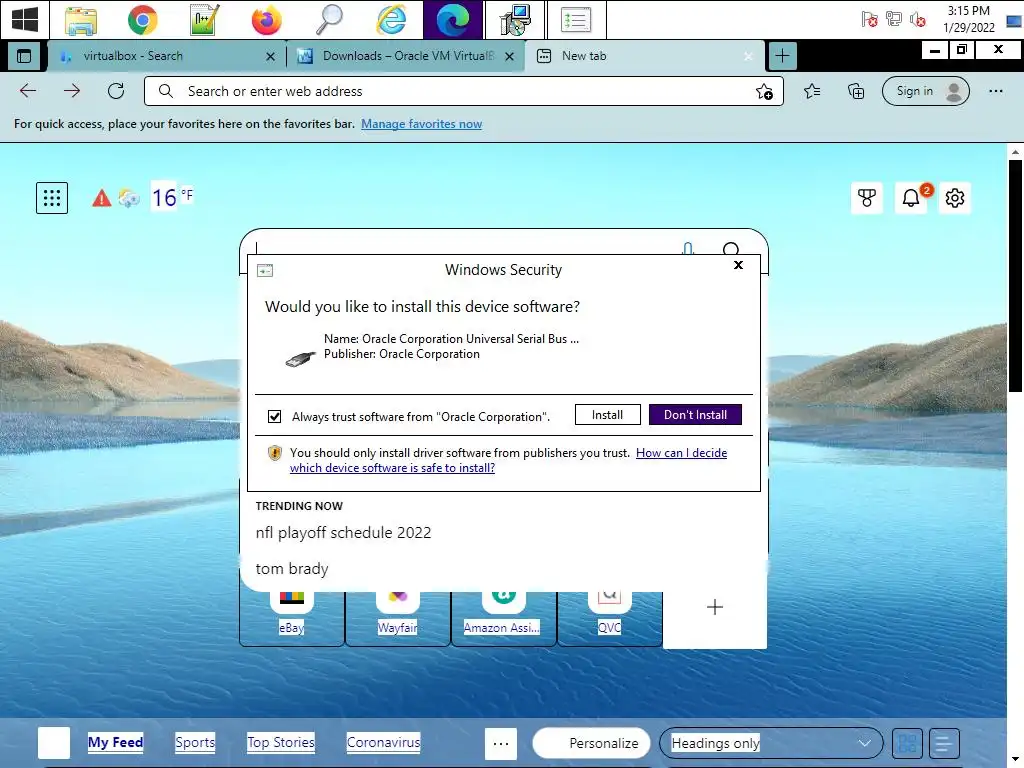Viewport: 1024px width, 768px height.
Task: Open the Magnifier search taskbar icon
Action: click(328, 20)
